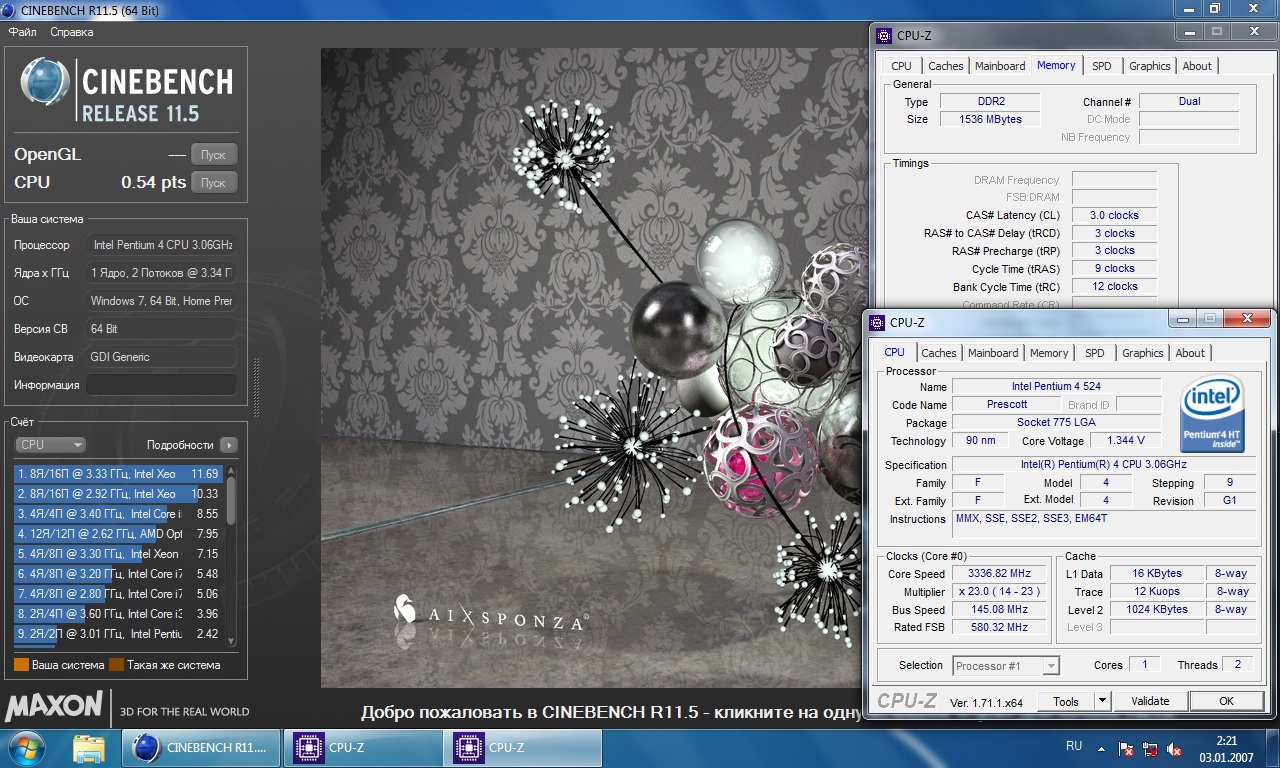Click the ranking list scrollbar down arrow
Screen dimensions: 1280x768
click(232, 640)
